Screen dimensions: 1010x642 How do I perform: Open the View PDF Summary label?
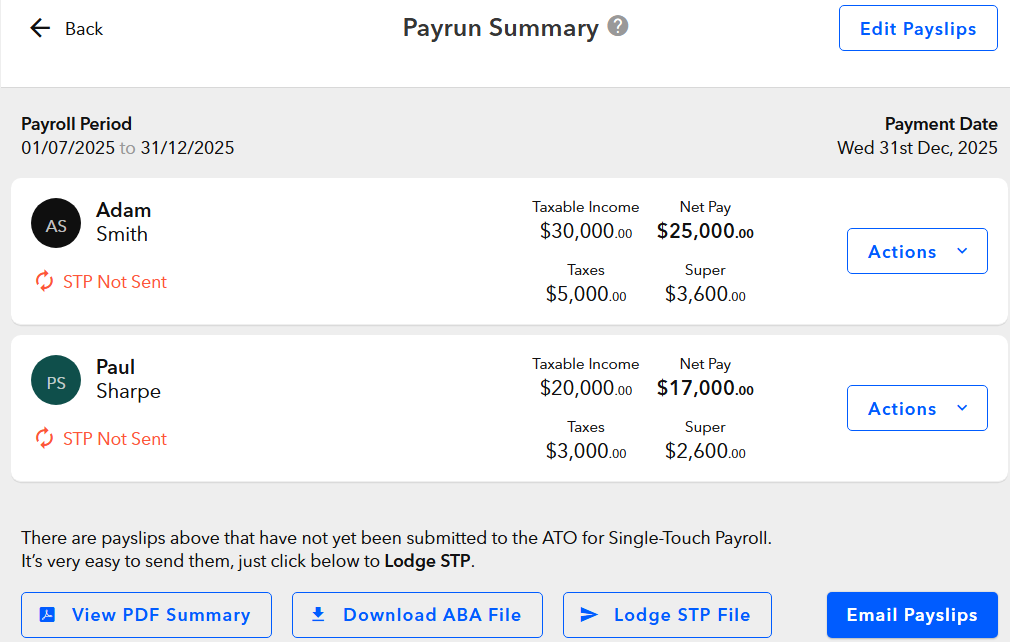pyautogui.click(x=161, y=615)
